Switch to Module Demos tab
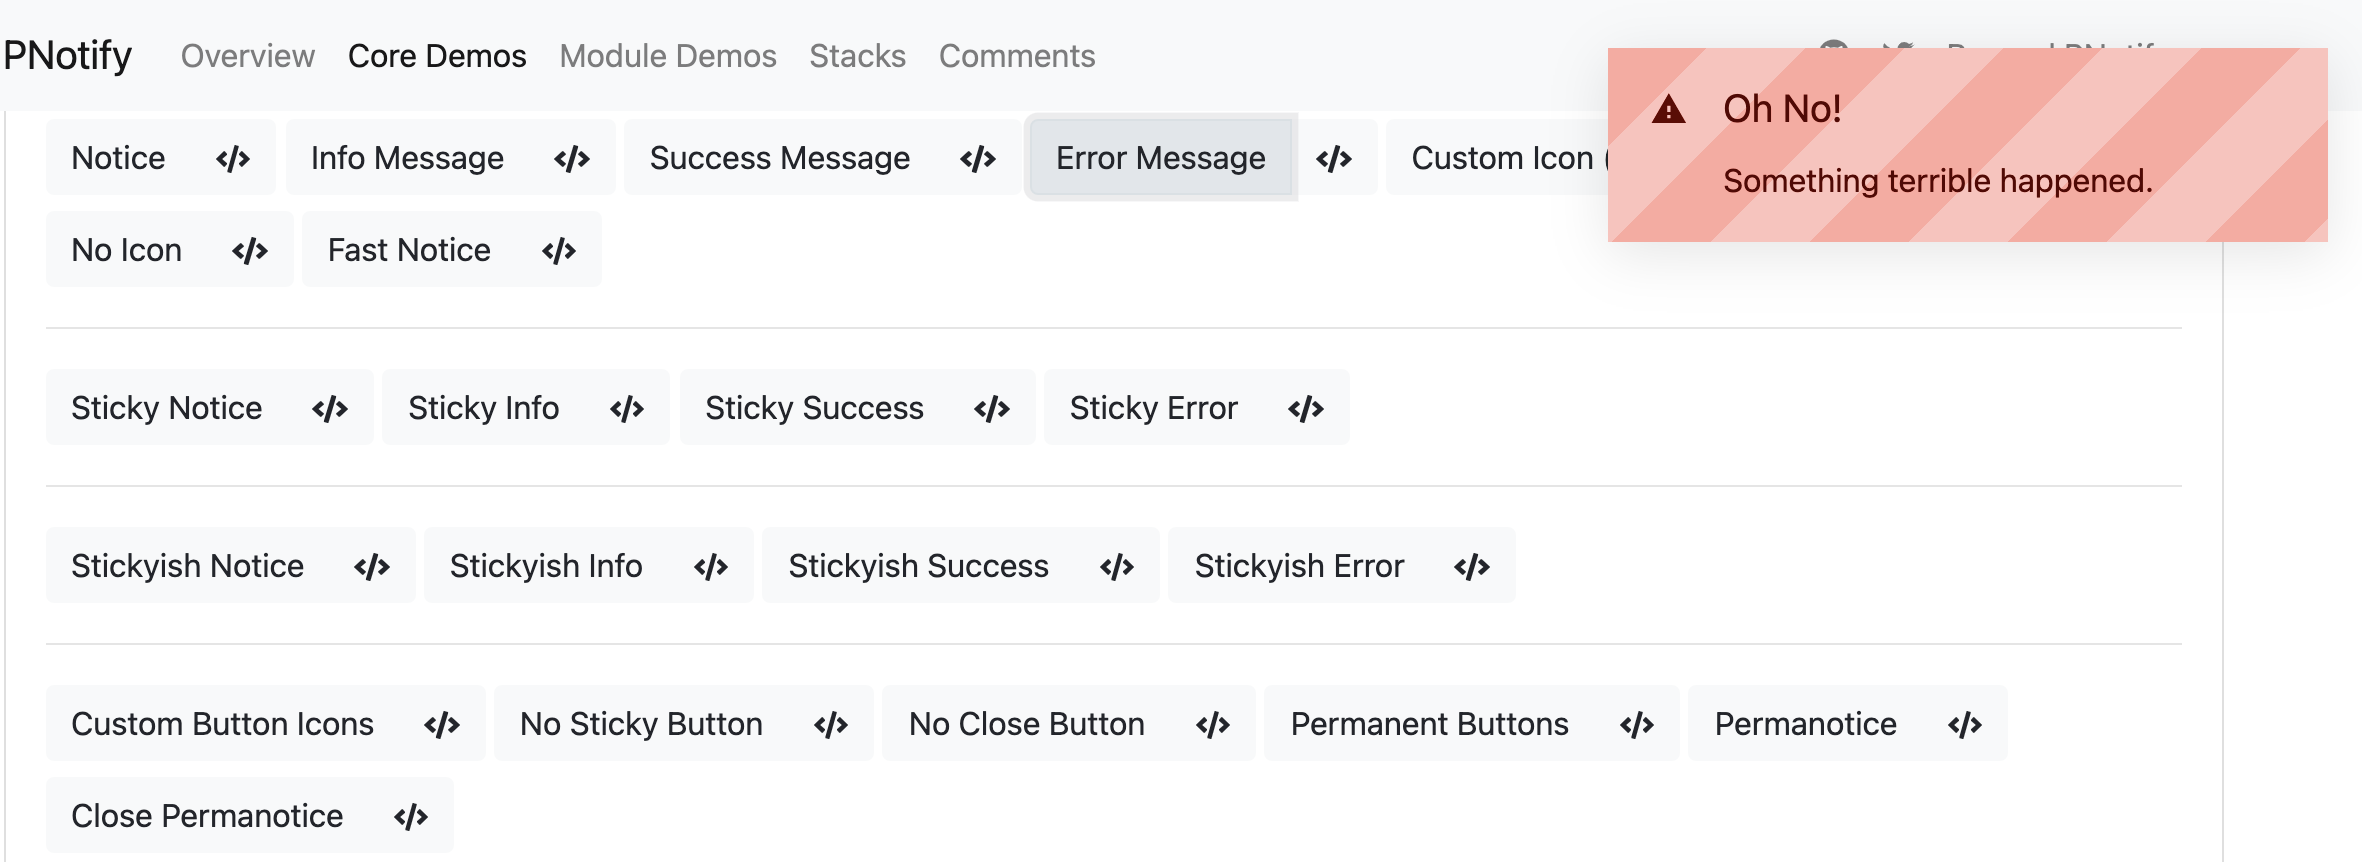This screenshot has width=2362, height=862. [668, 56]
